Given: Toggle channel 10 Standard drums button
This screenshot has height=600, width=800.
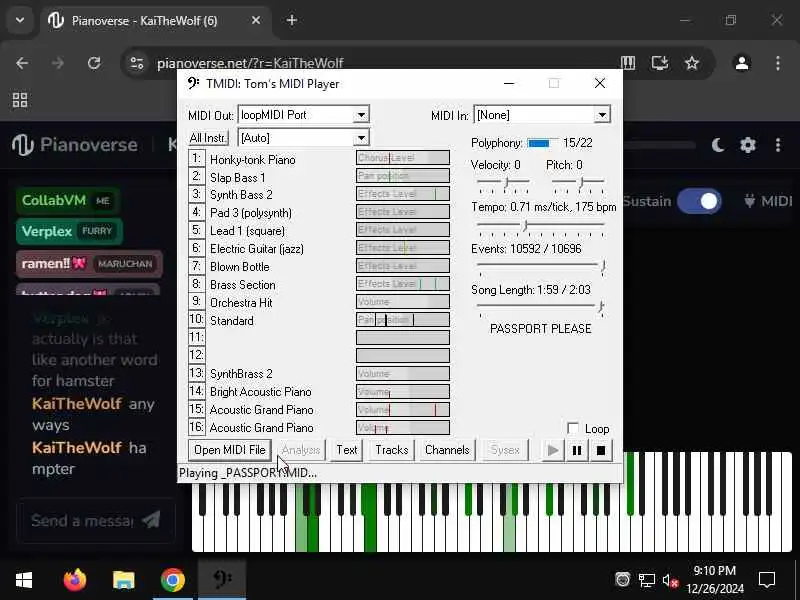Looking at the screenshot, I should click(196, 320).
